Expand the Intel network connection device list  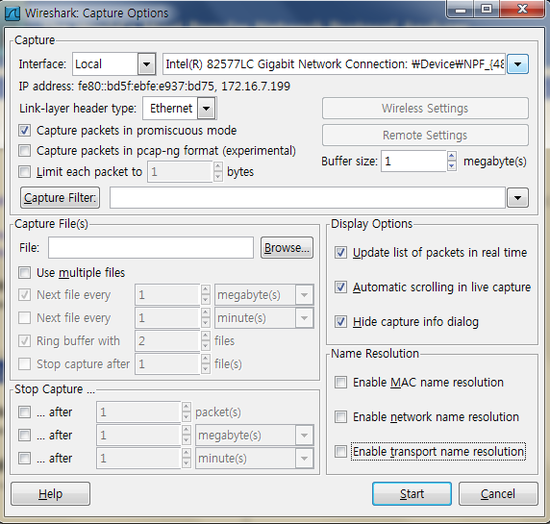tap(518, 64)
